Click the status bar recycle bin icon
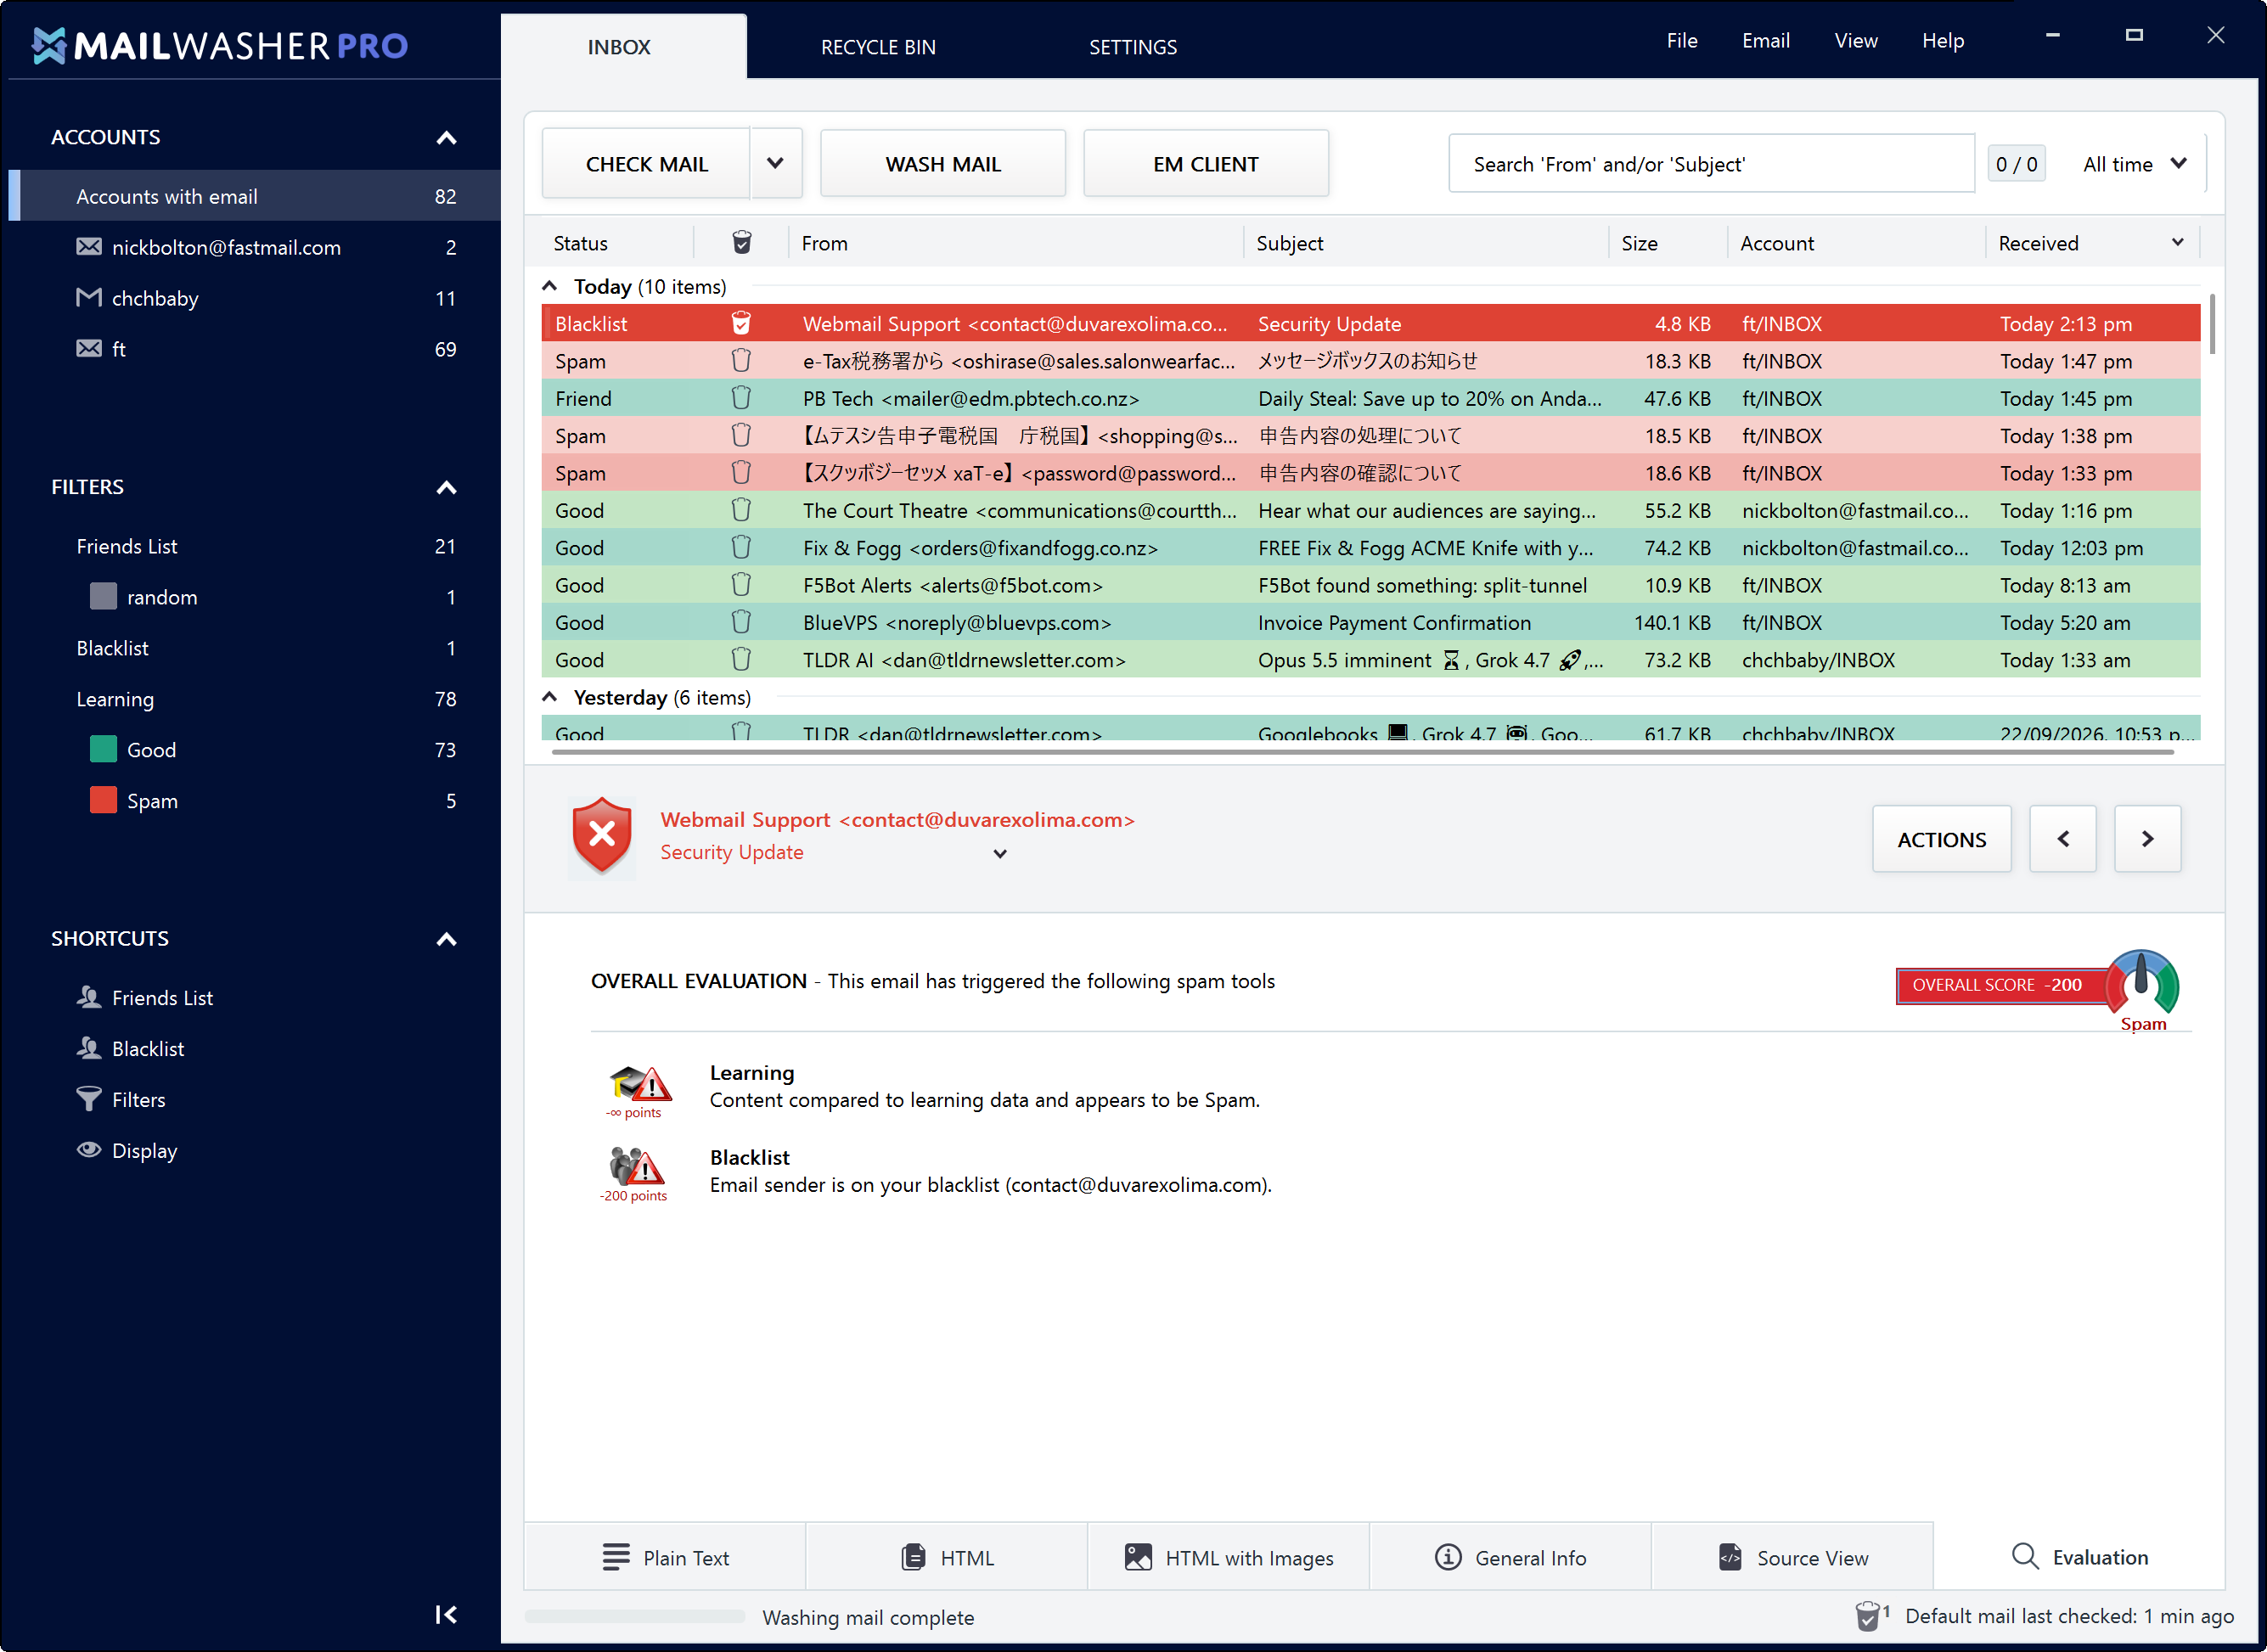Viewport: 2267px width, 1652px height. [1868, 1616]
